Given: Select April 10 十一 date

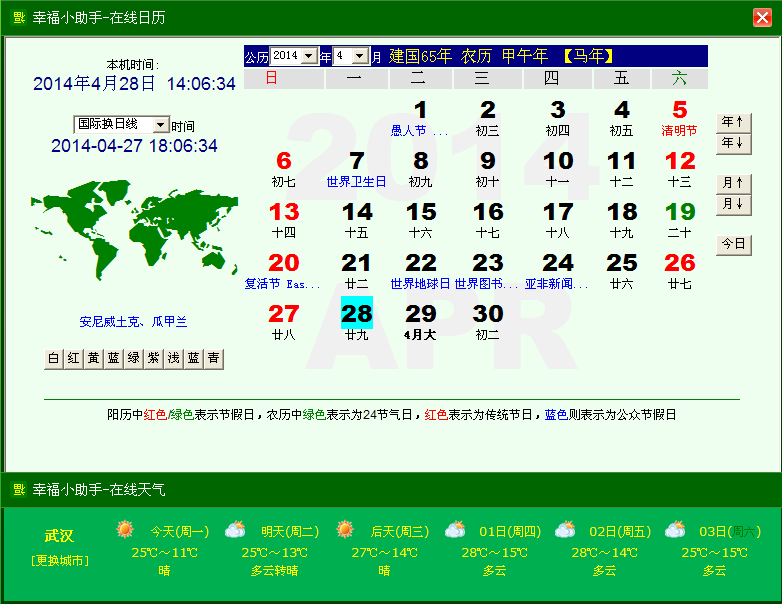Looking at the screenshot, I should click(x=557, y=170).
